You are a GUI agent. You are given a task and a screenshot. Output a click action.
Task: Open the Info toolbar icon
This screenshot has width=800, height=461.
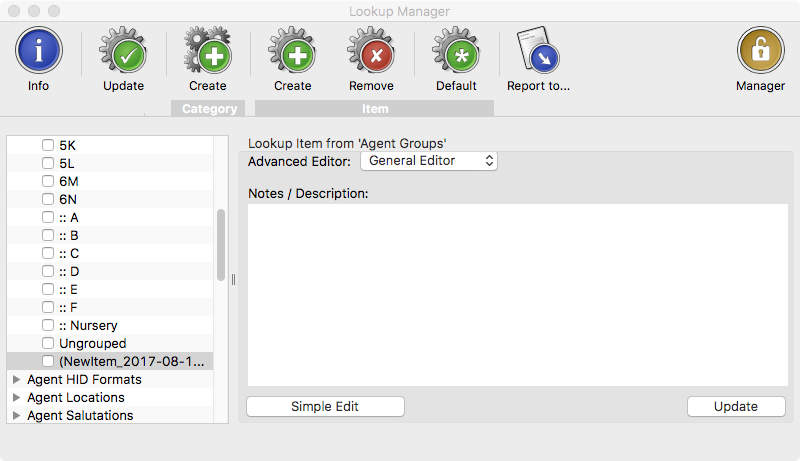(39, 50)
